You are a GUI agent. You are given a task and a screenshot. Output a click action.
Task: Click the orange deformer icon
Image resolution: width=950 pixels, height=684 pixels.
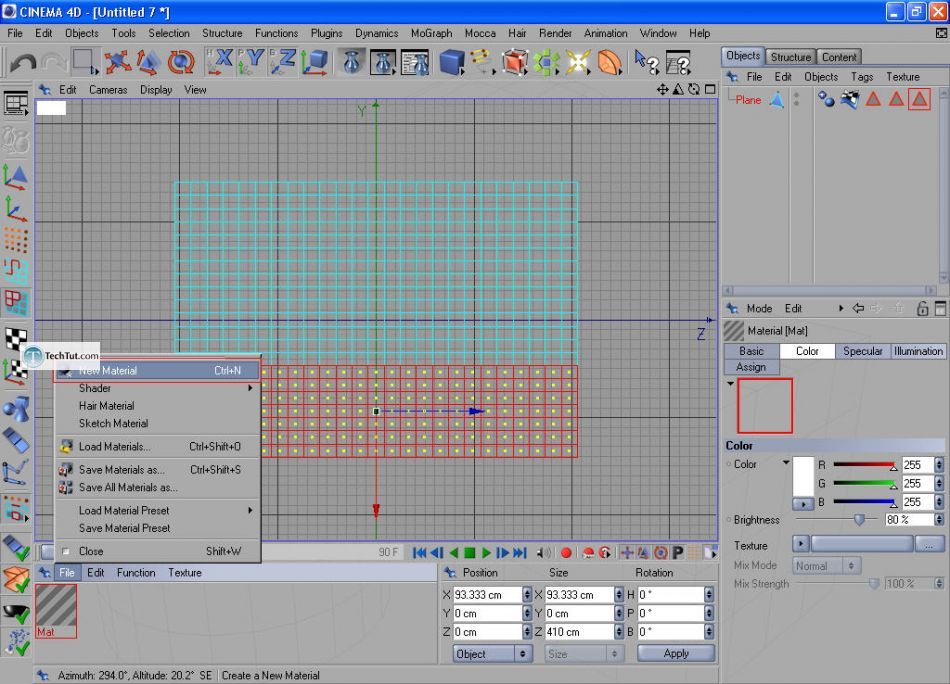[610, 62]
